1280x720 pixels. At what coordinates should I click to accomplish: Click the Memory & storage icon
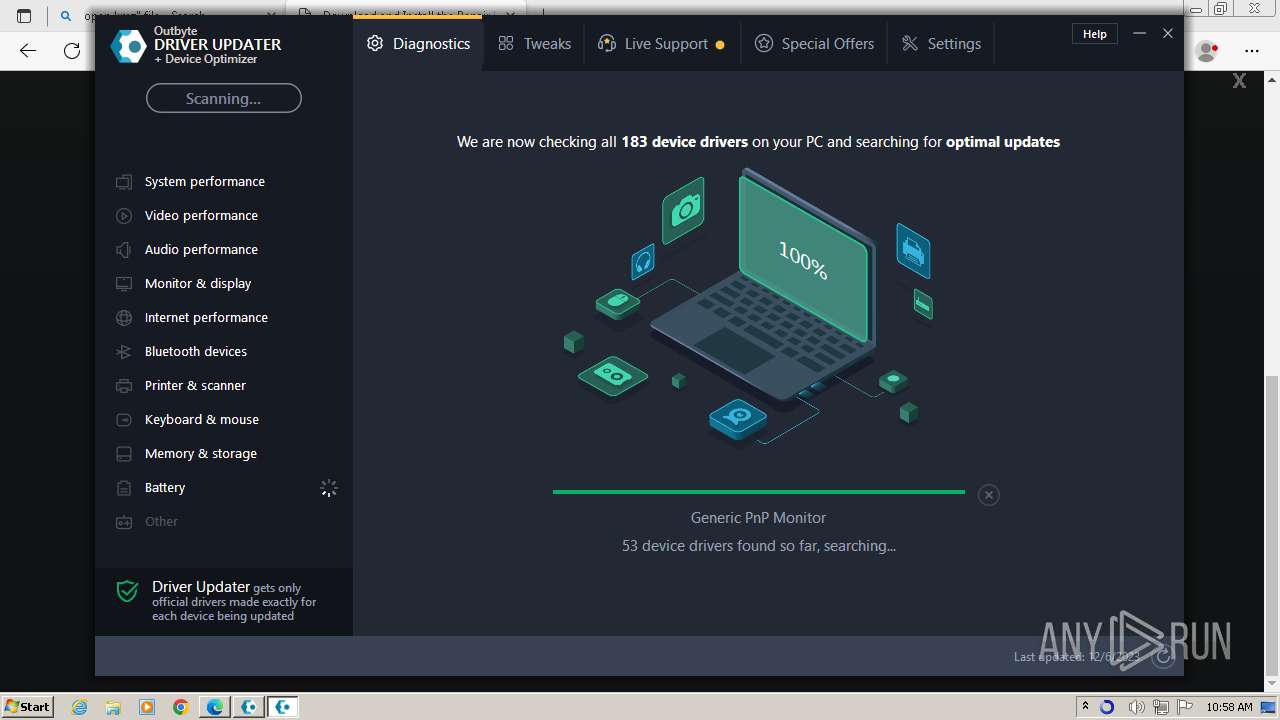124,454
